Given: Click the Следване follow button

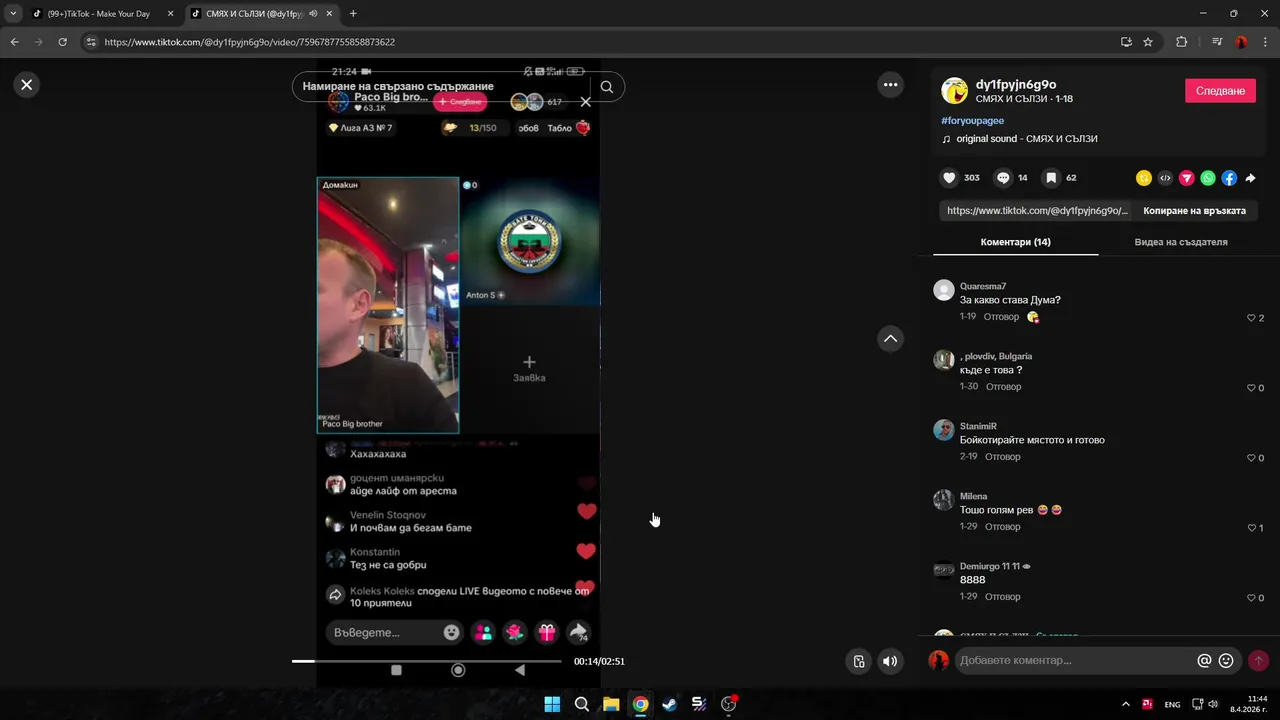Looking at the screenshot, I should (1220, 91).
